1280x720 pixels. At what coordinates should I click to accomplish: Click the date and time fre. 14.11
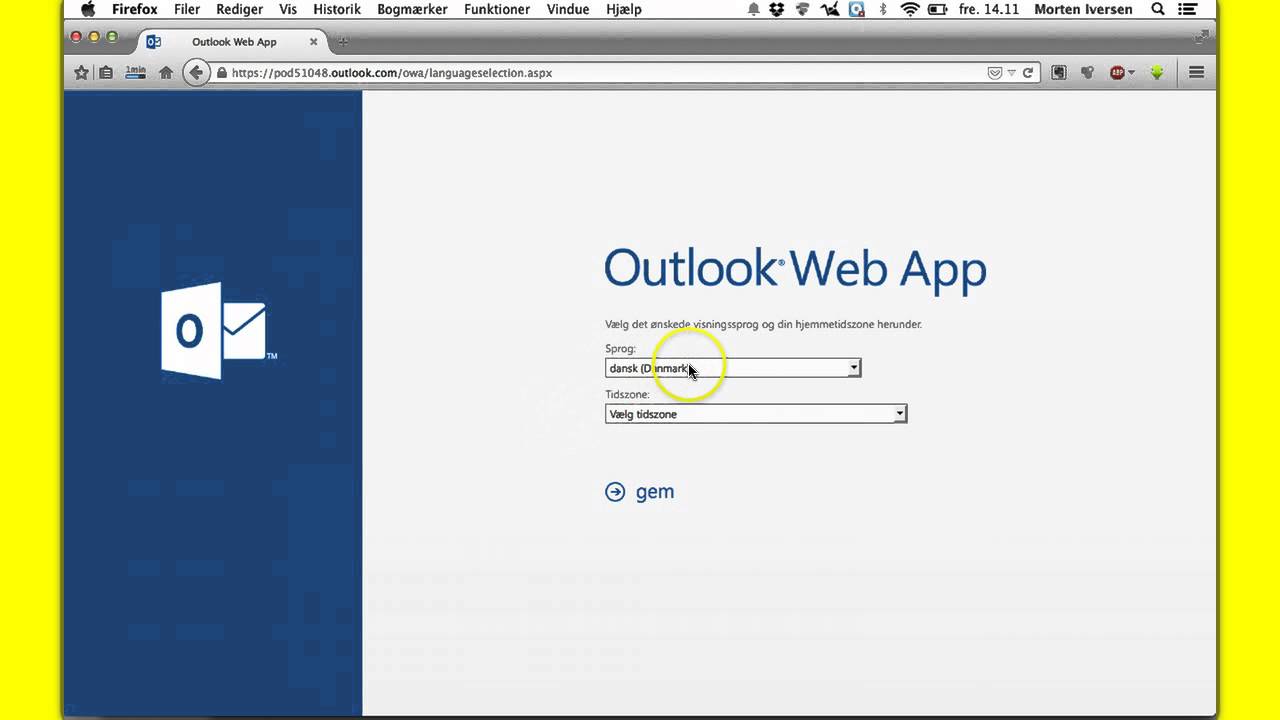[x=988, y=9]
